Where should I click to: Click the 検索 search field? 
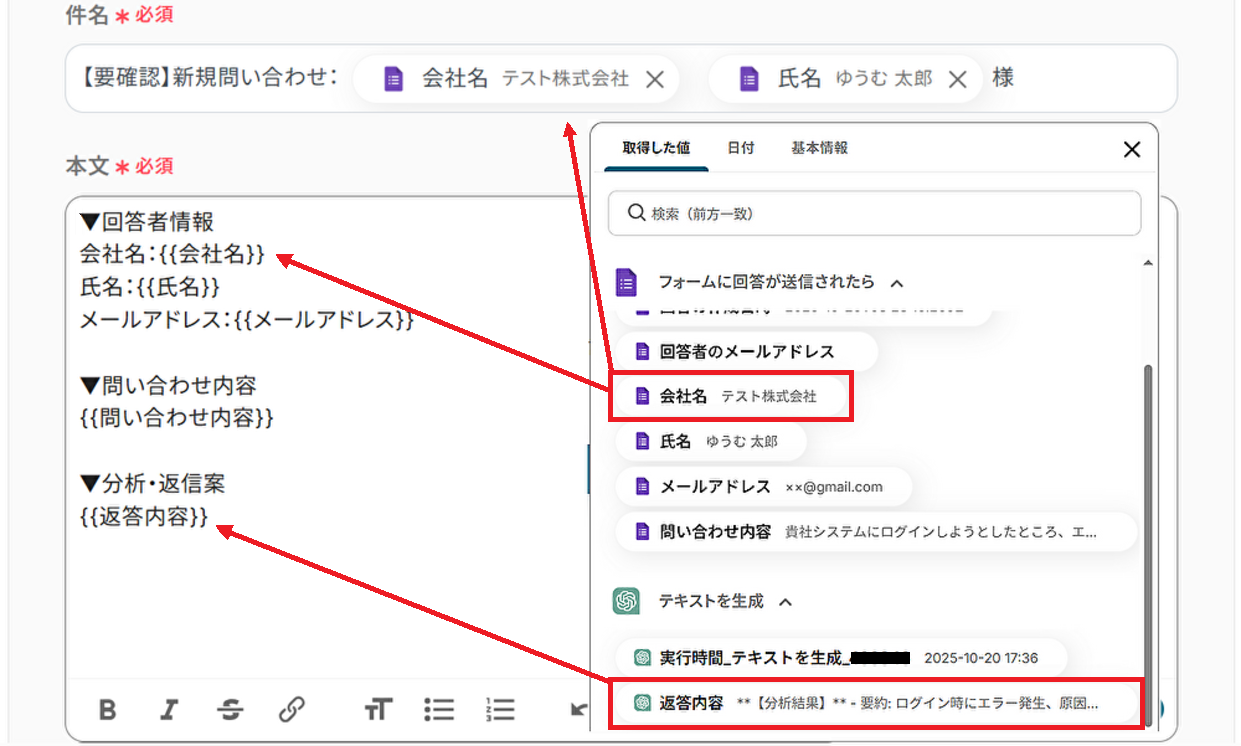click(x=874, y=213)
